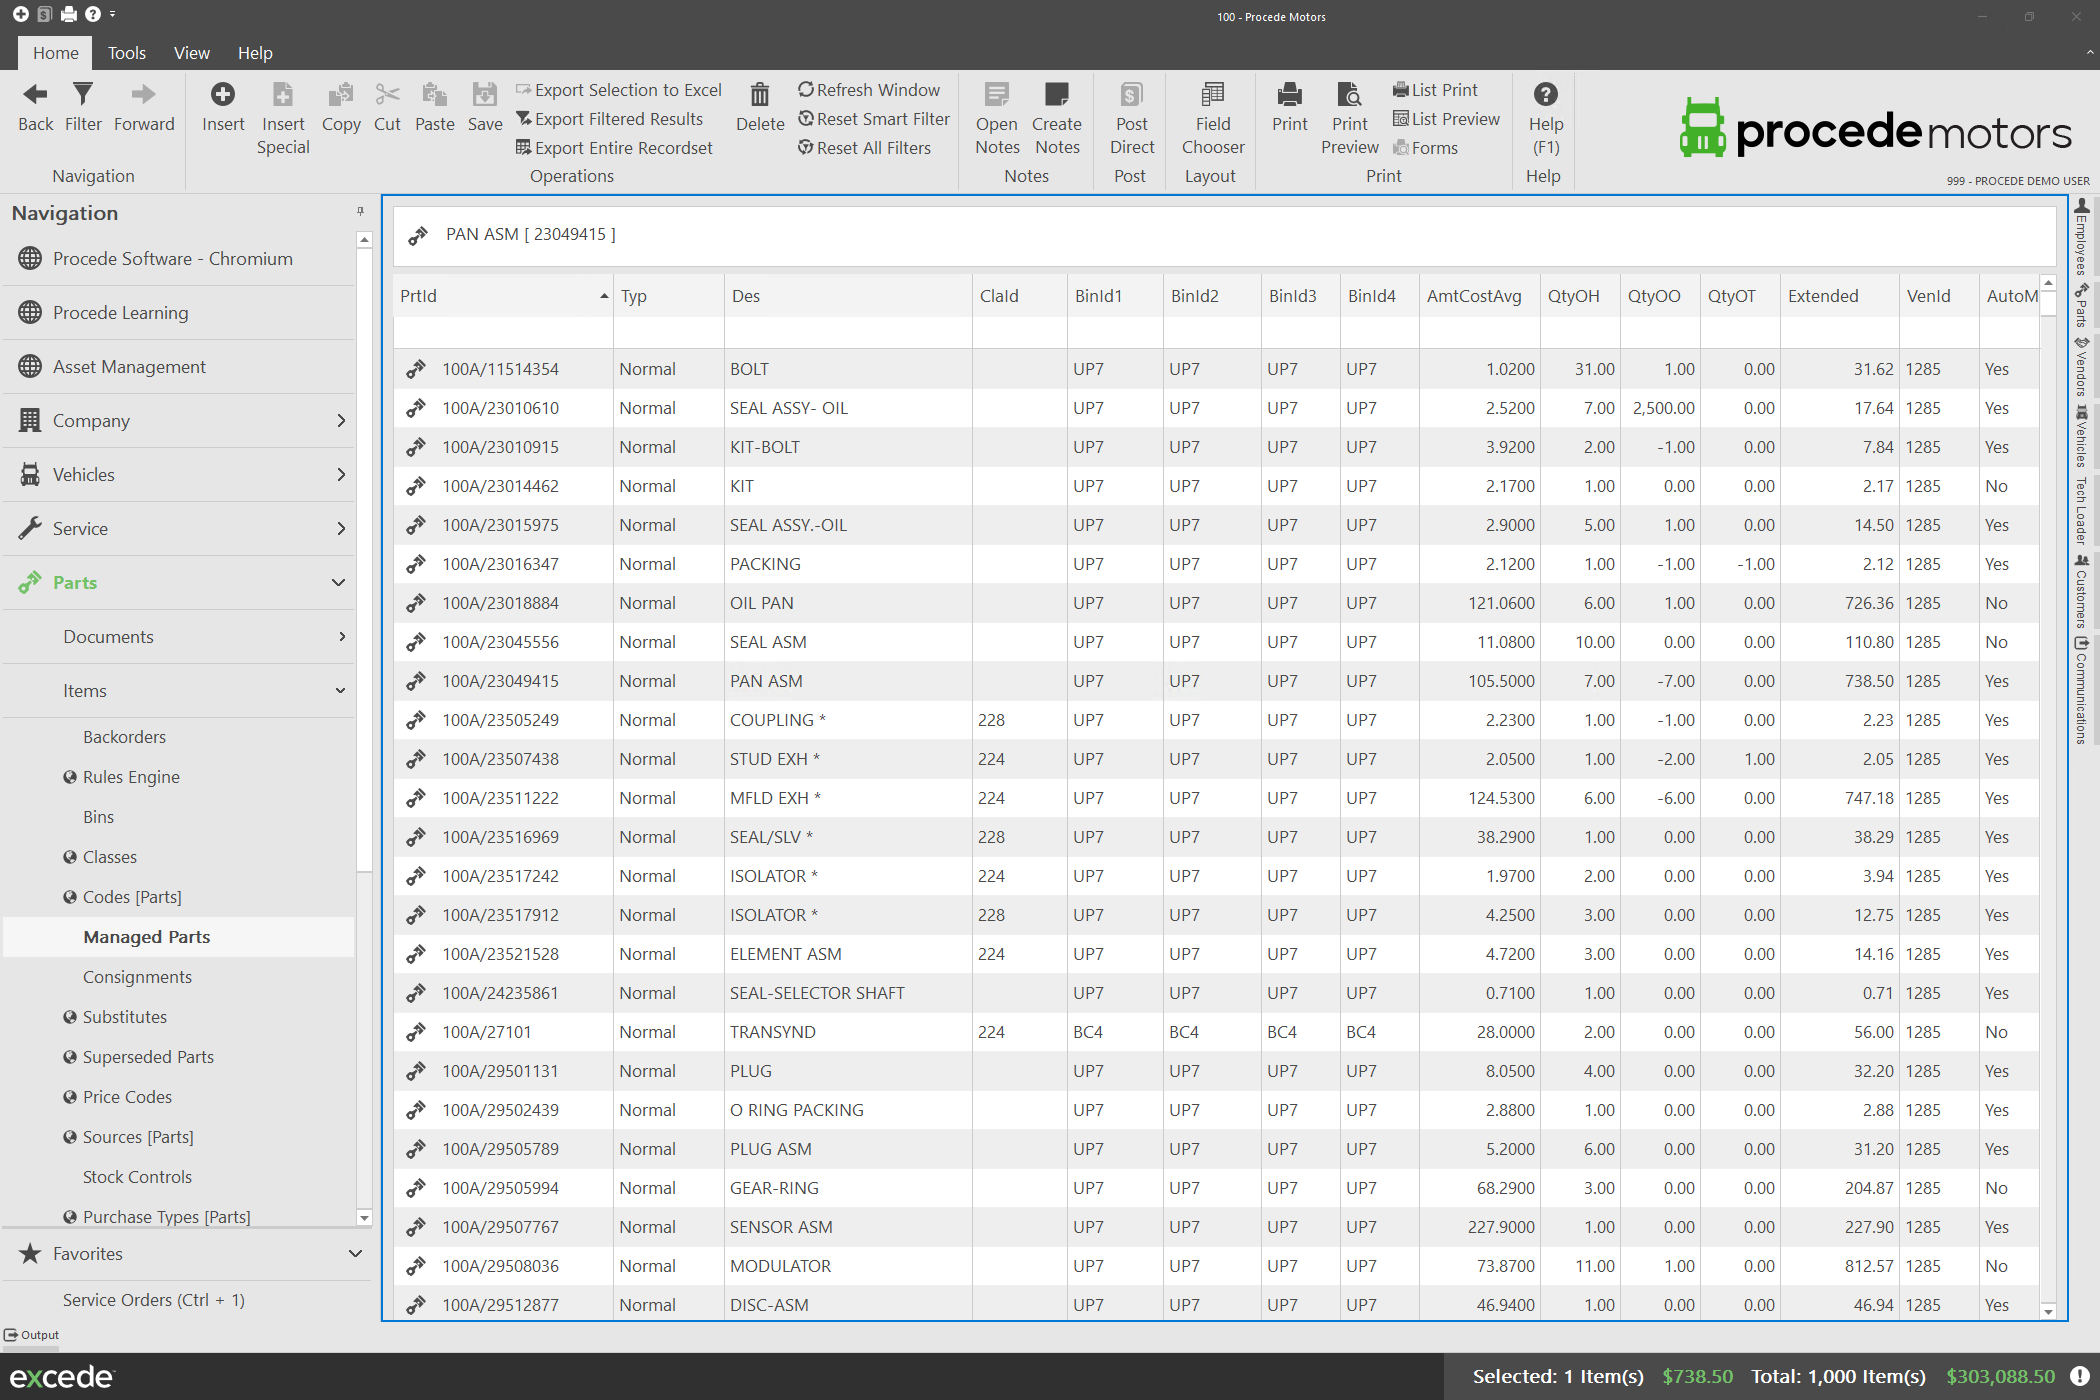Image resolution: width=2100 pixels, height=1400 pixels.
Task: Pin the Navigation panel
Action: click(x=360, y=212)
